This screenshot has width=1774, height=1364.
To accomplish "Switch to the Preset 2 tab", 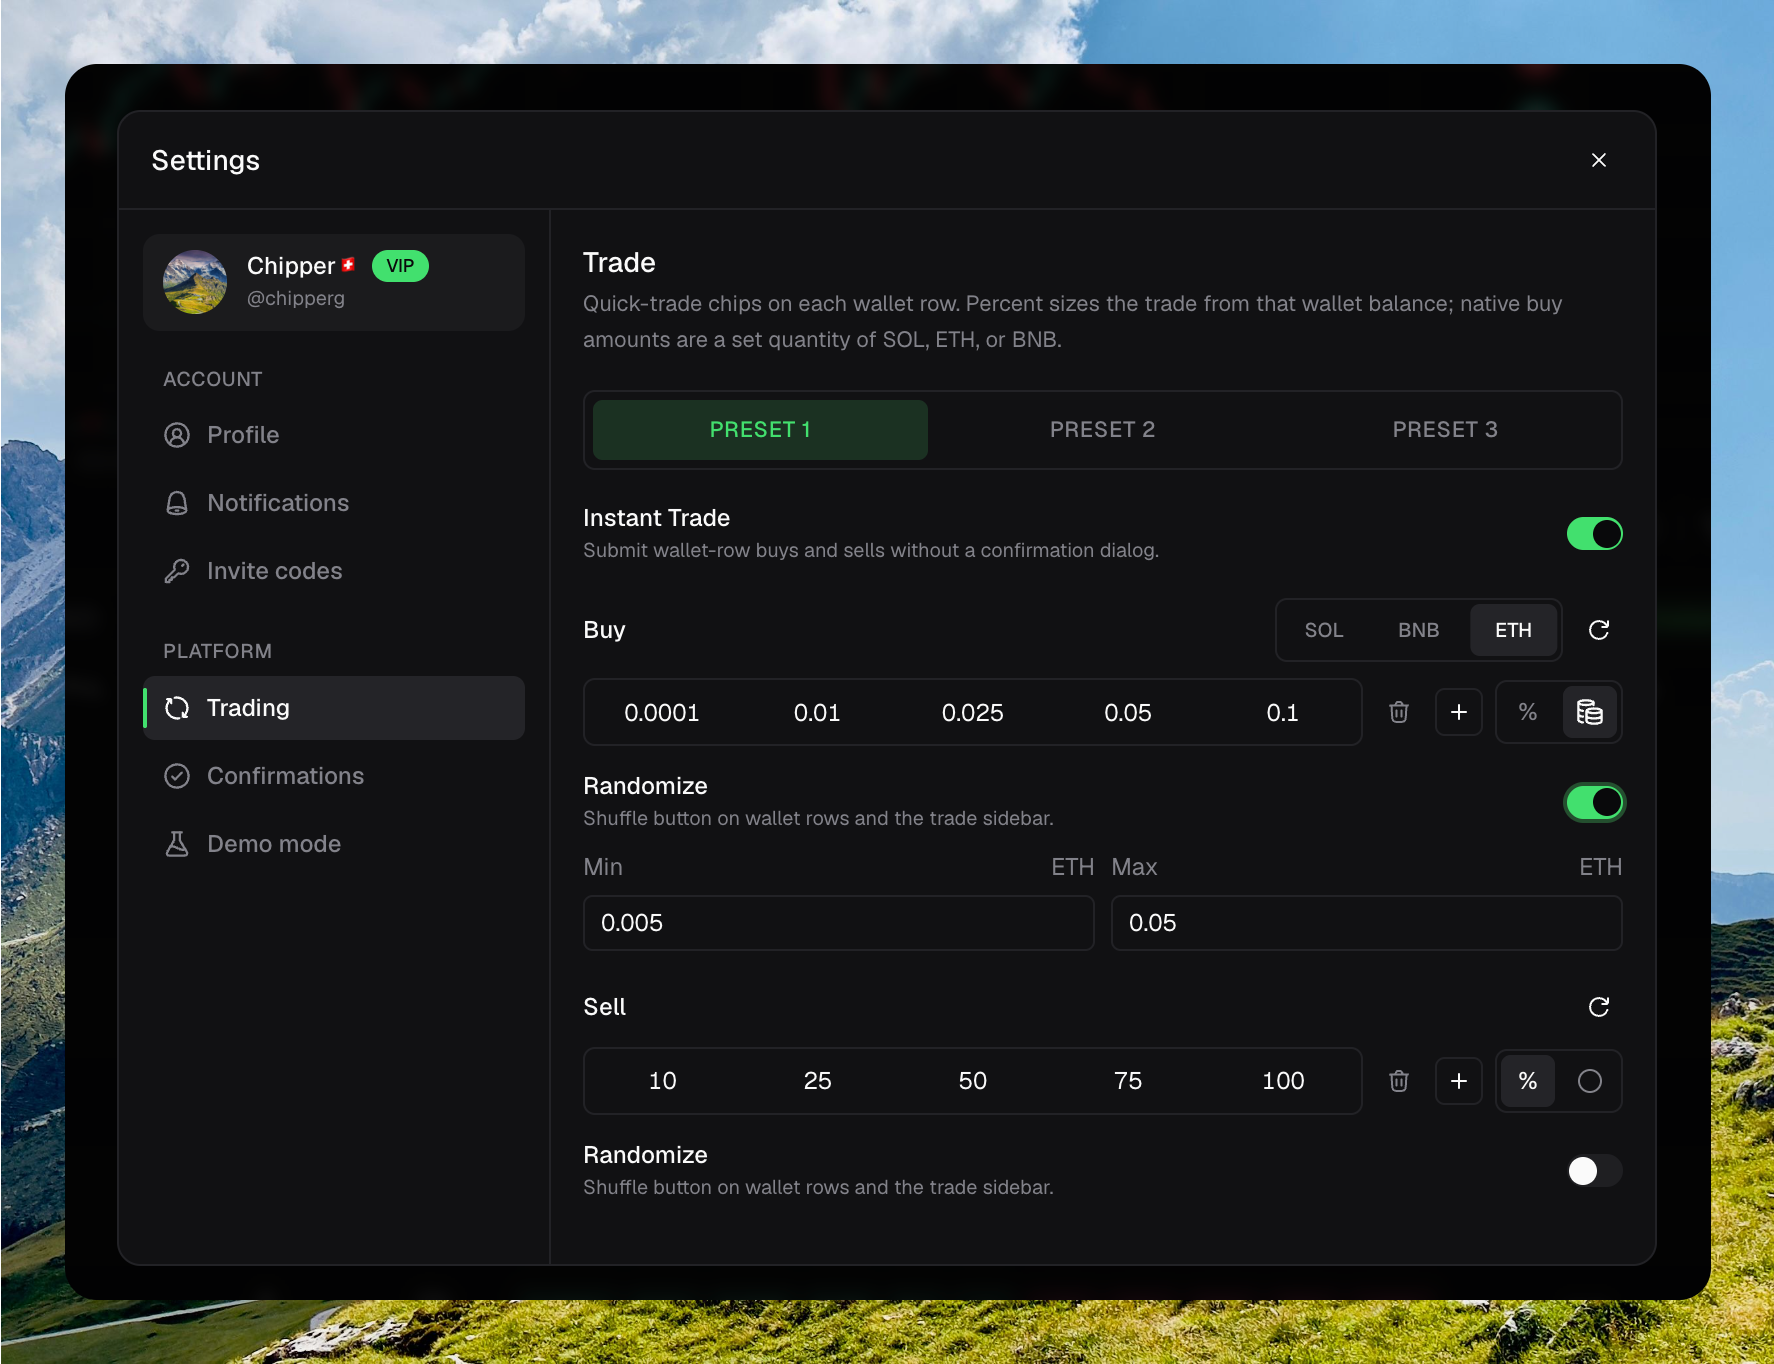I will (1102, 430).
